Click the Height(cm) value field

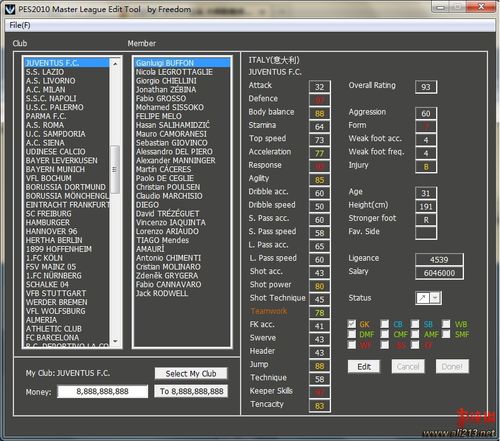426,207
